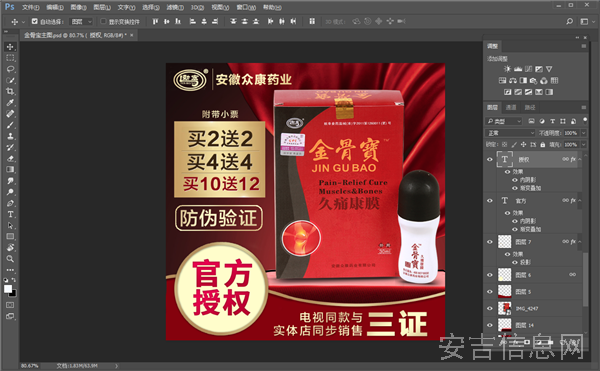
Task: Open the opacity 100% dropdown arrow
Action: coord(584,133)
